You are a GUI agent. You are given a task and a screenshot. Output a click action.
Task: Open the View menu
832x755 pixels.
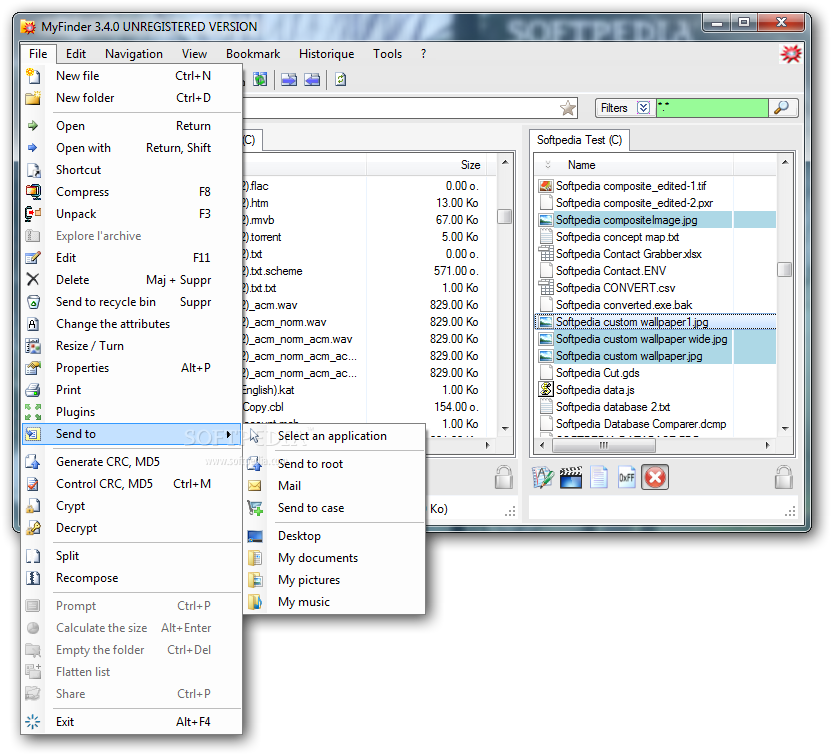[194, 54]
